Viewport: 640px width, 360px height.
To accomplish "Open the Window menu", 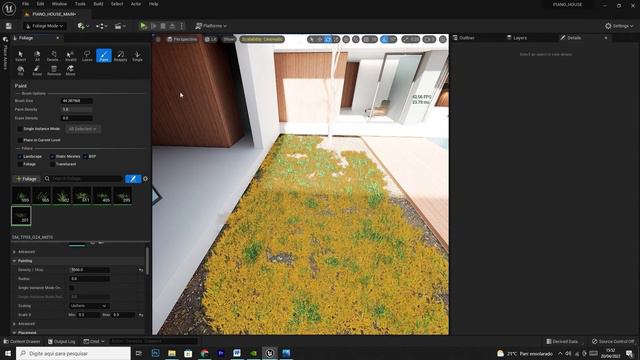I will click(x=59, y=4).
